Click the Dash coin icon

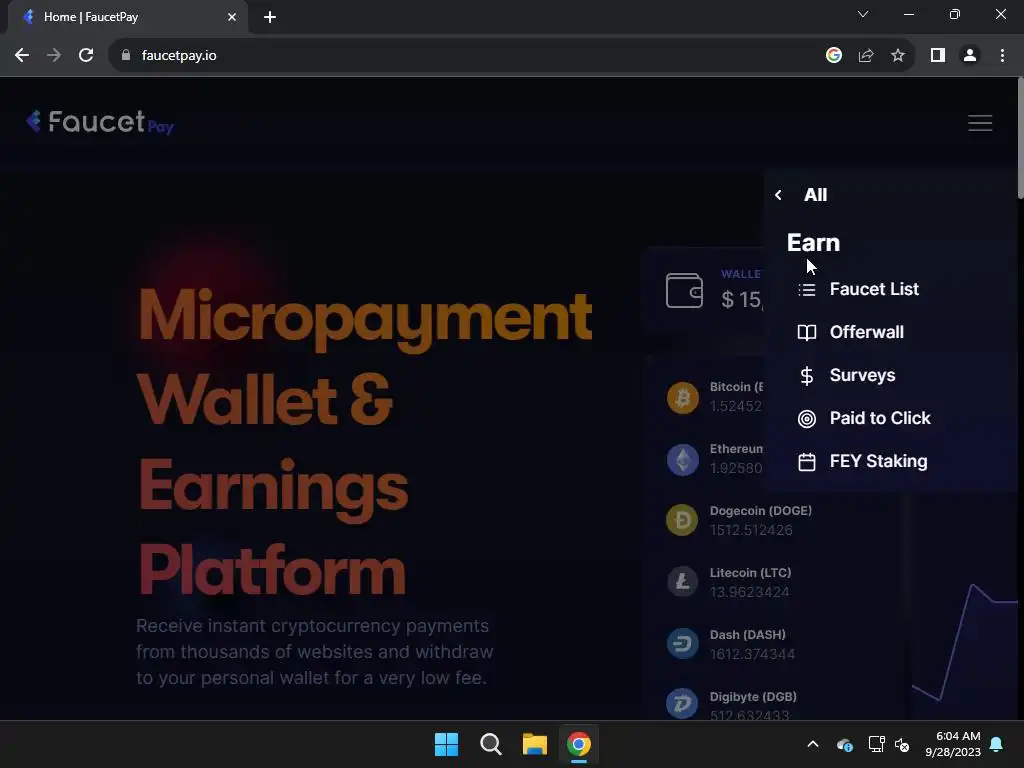click(682, 644)
